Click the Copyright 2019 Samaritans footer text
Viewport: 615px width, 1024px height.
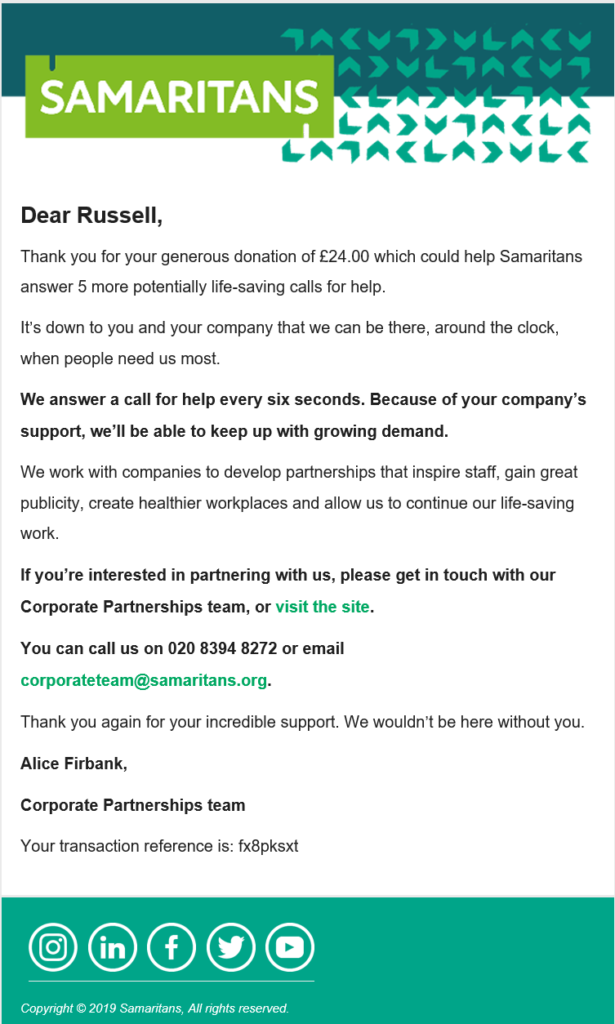(155, 1008)
